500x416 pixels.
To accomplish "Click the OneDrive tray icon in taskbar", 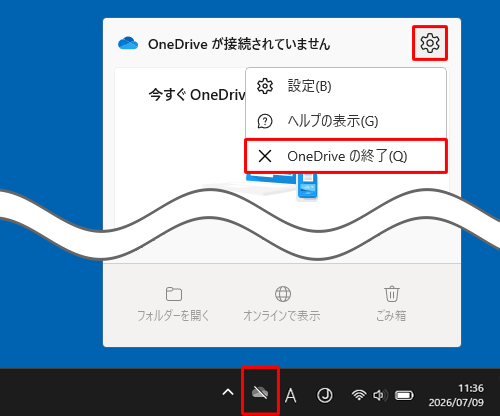I will [x=260, y=392].
